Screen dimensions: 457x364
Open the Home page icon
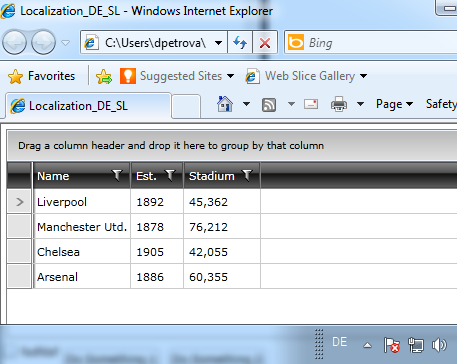[x=225, y=104]
